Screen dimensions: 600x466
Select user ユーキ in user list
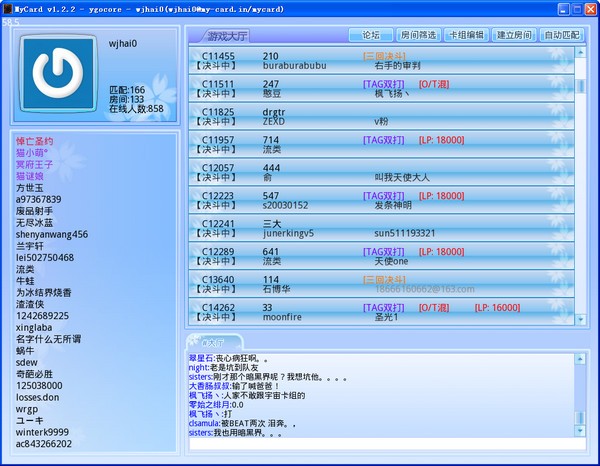click(30, 420)
